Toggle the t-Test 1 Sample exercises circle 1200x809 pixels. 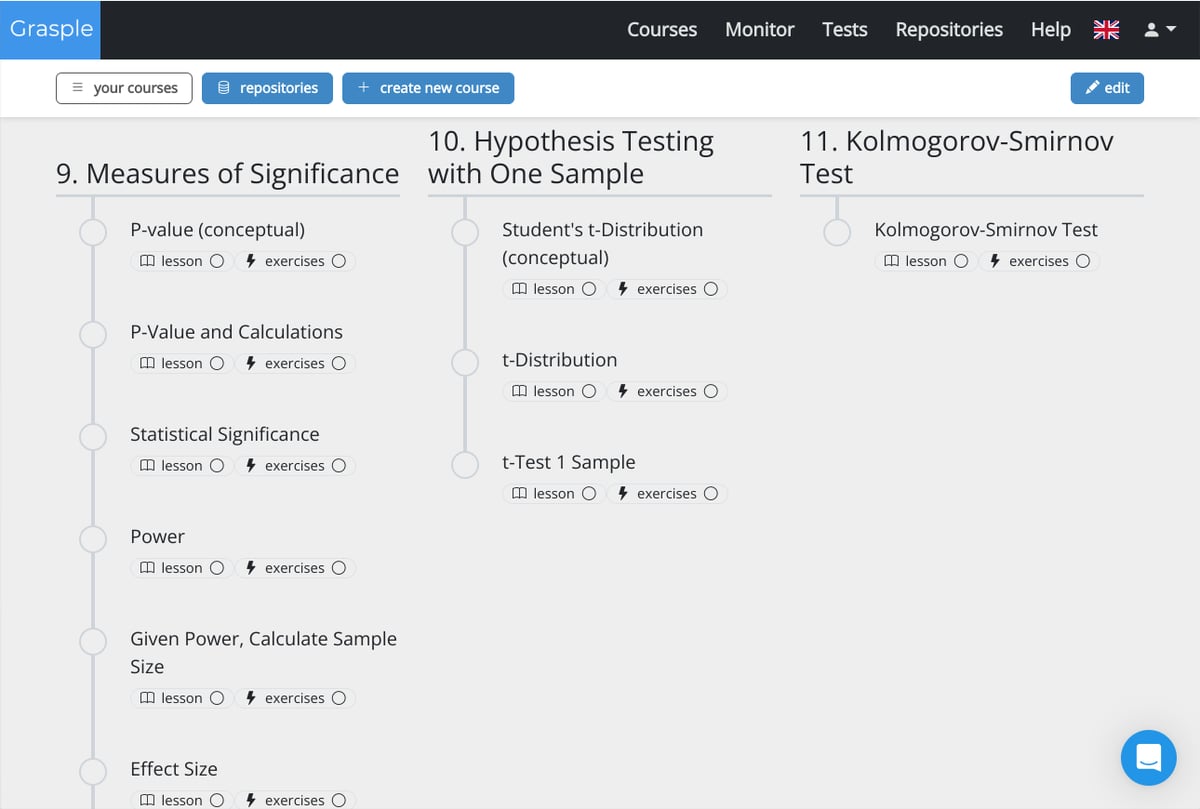pos(711,494)
